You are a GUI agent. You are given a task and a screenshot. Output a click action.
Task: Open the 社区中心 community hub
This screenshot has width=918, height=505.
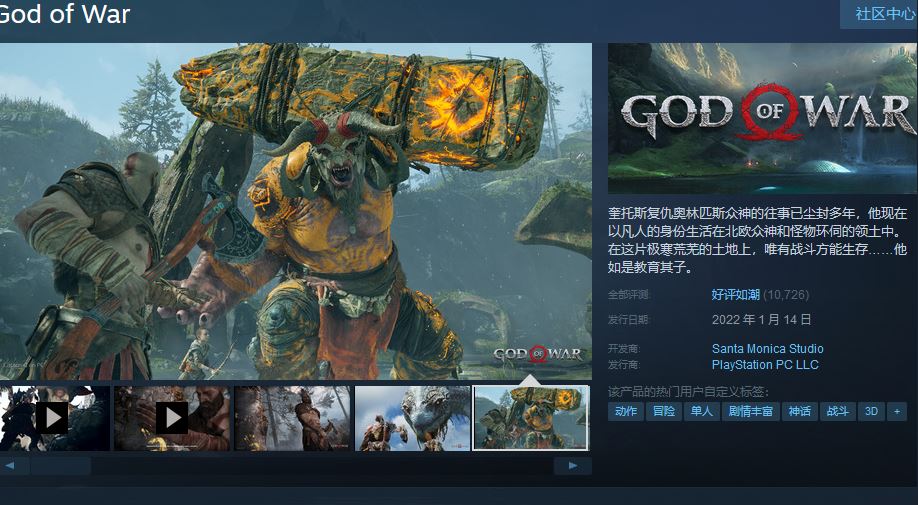click(883, 14)
